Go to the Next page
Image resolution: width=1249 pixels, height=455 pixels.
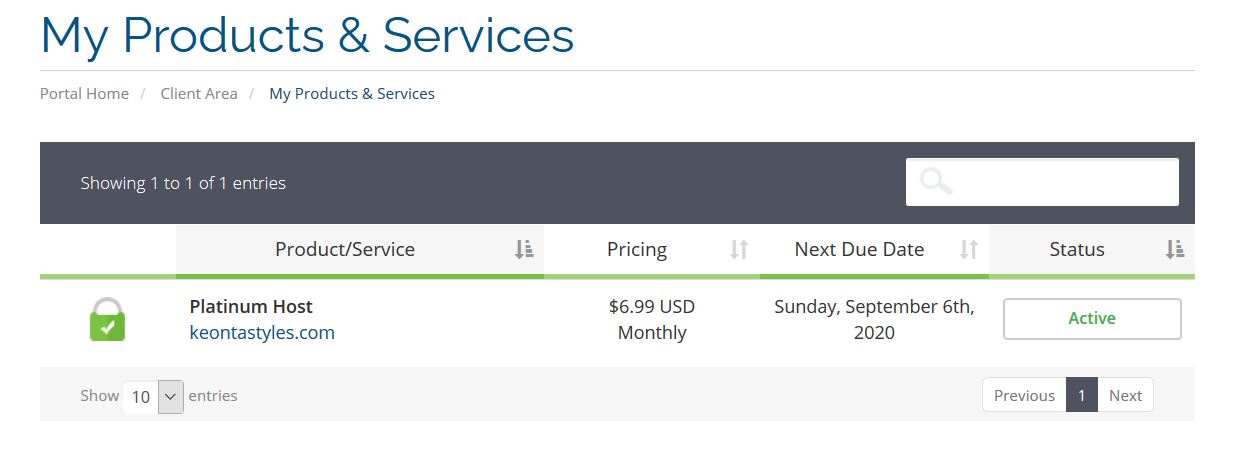(x=1125, y=395)
